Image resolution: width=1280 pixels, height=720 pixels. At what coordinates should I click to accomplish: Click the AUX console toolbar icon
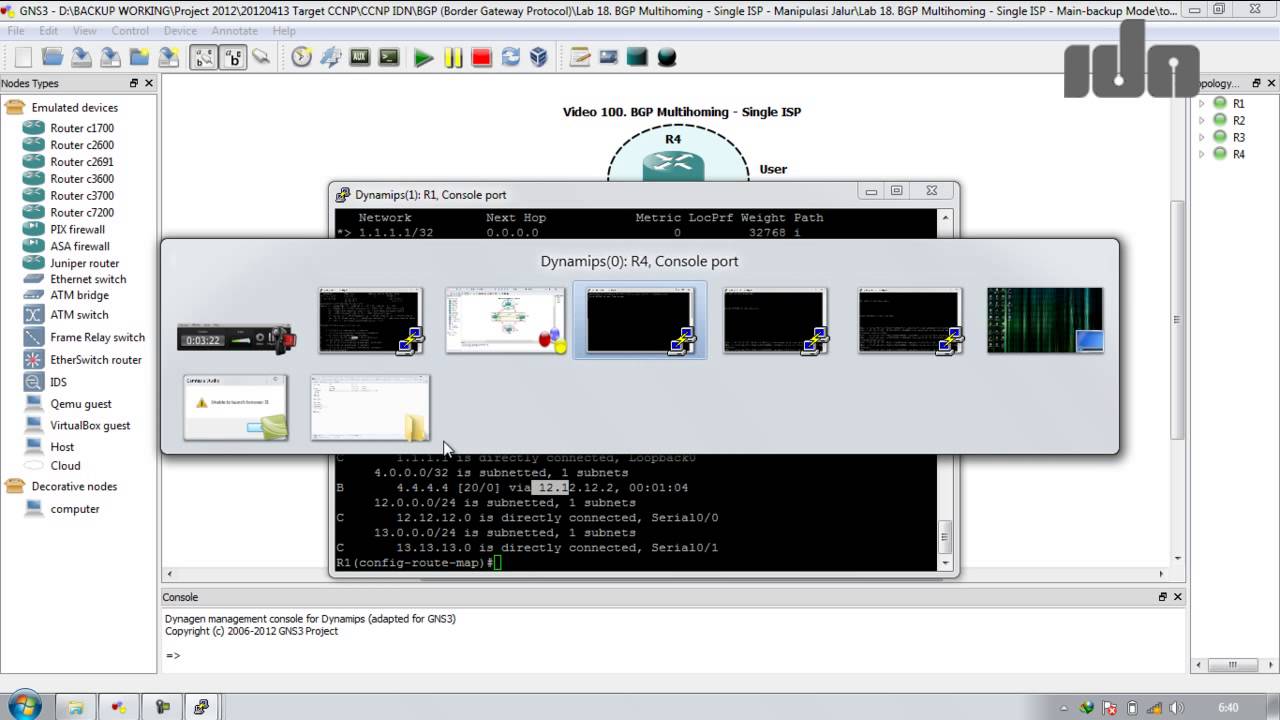(x=360, y=57)
